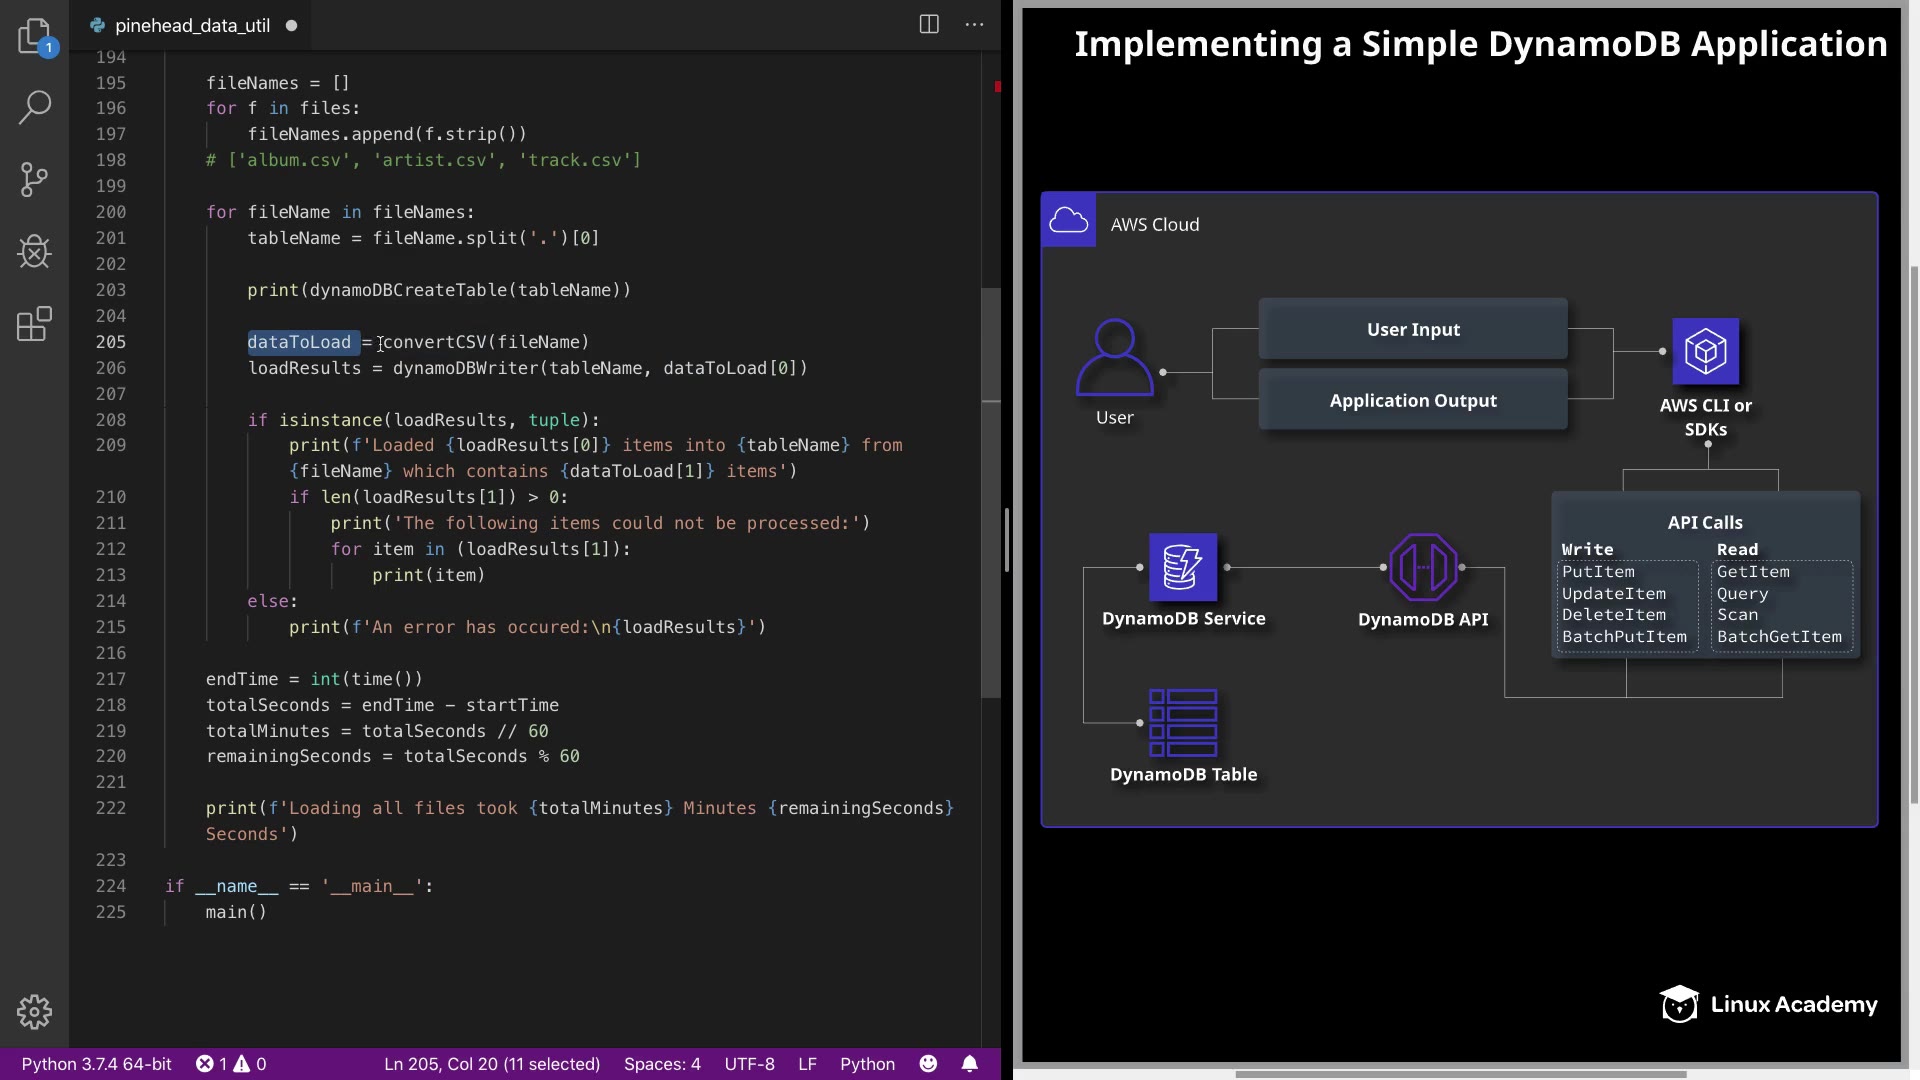Image resolution: width=1920 pixels, height=1080 pixels.
Task: Open the Extensions view icon
Action: pyautogui.click(x=34, y=324)
